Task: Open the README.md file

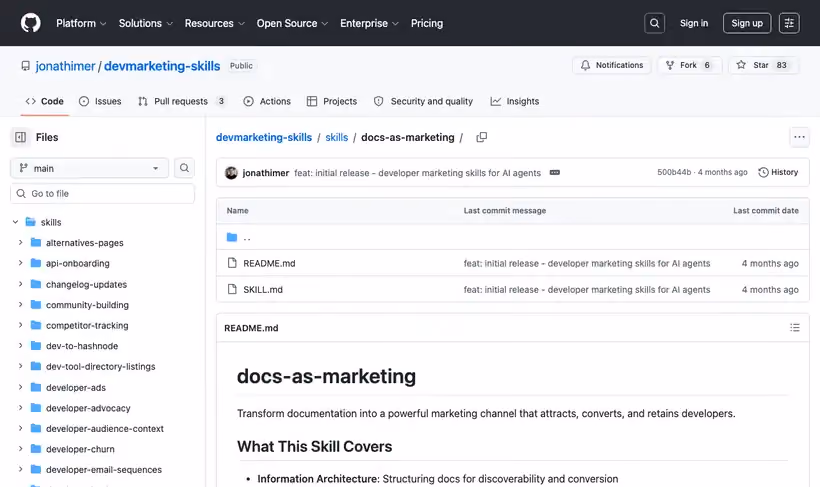Action: point(269,263)
